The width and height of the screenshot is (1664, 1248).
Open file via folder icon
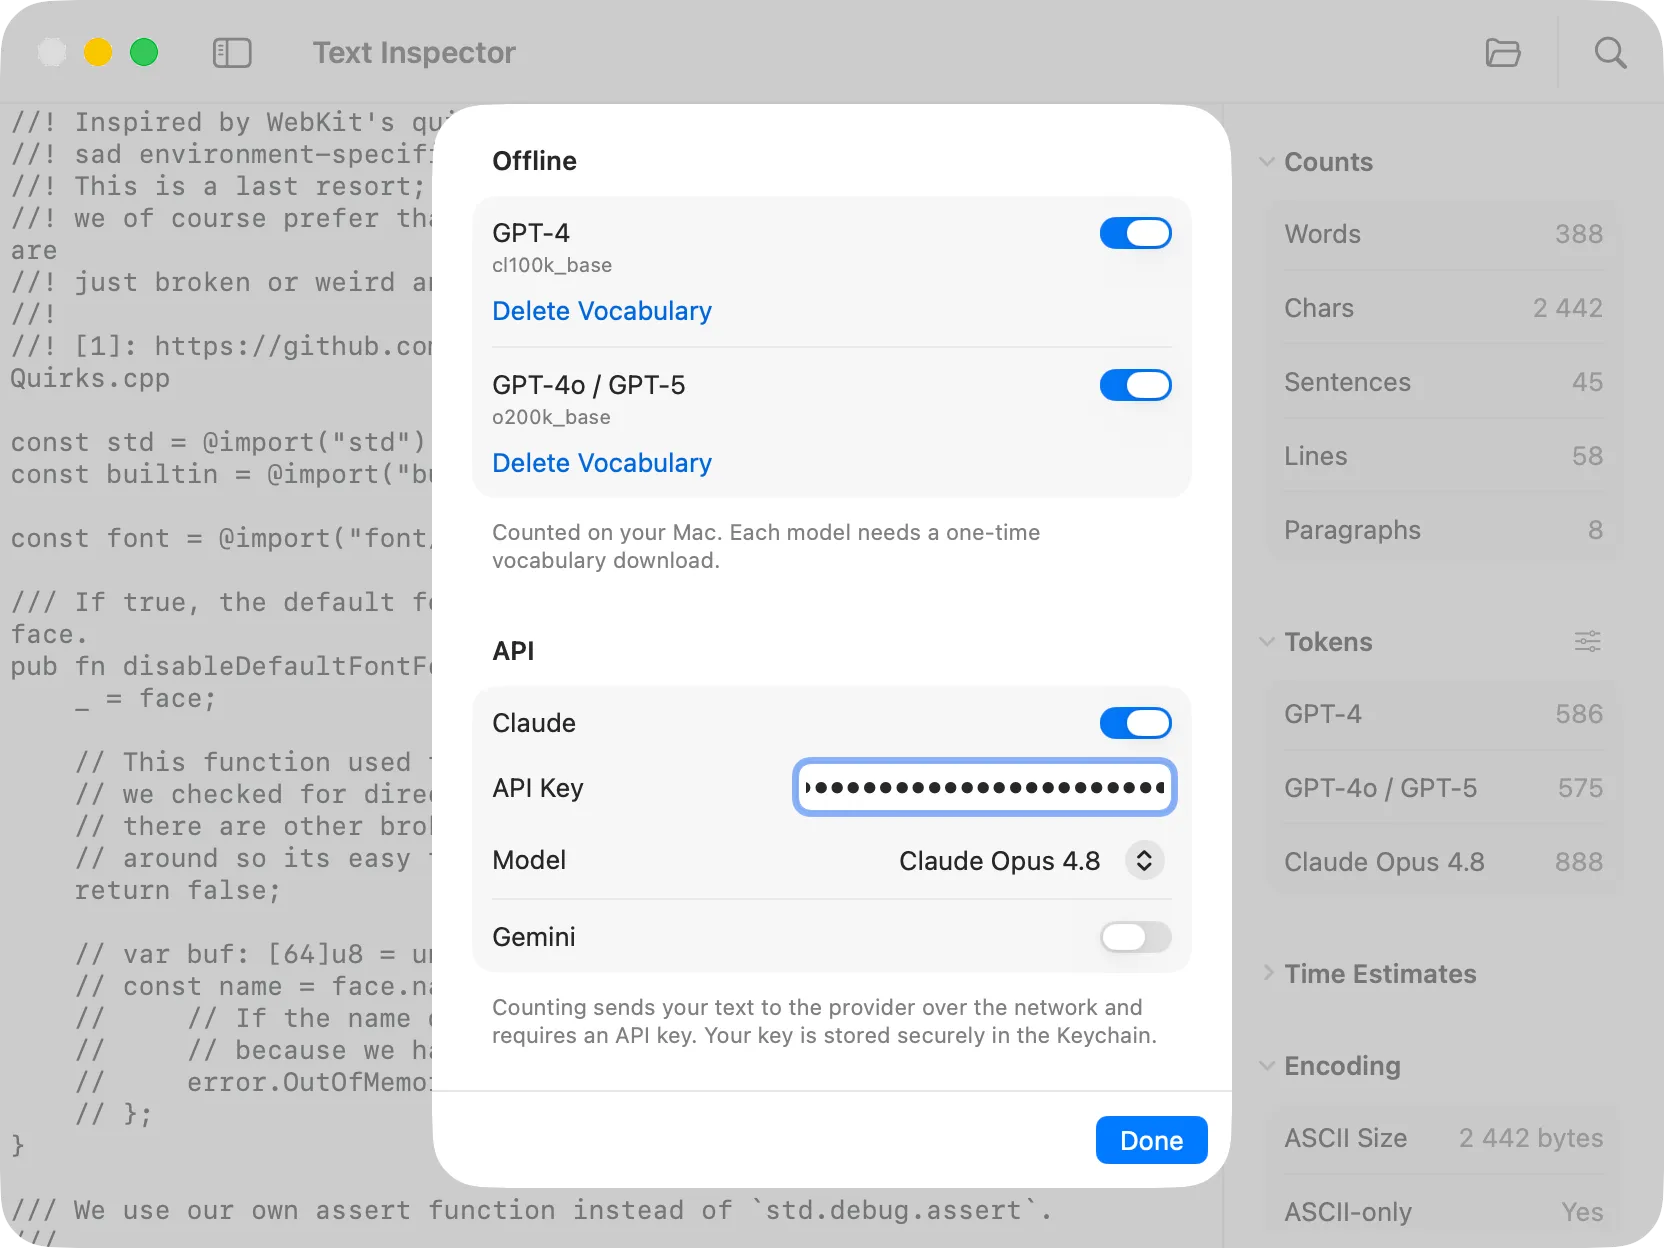[x=1503, y=52]
